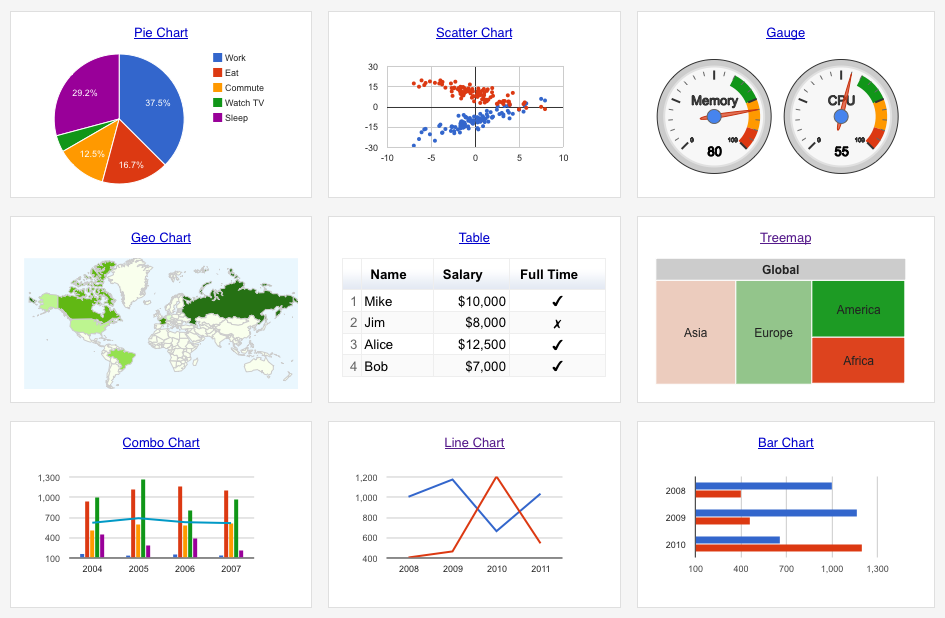Click the purple Sleep legend swatch
Viewport: 945px width, 618px height.
tap(218, 118)
